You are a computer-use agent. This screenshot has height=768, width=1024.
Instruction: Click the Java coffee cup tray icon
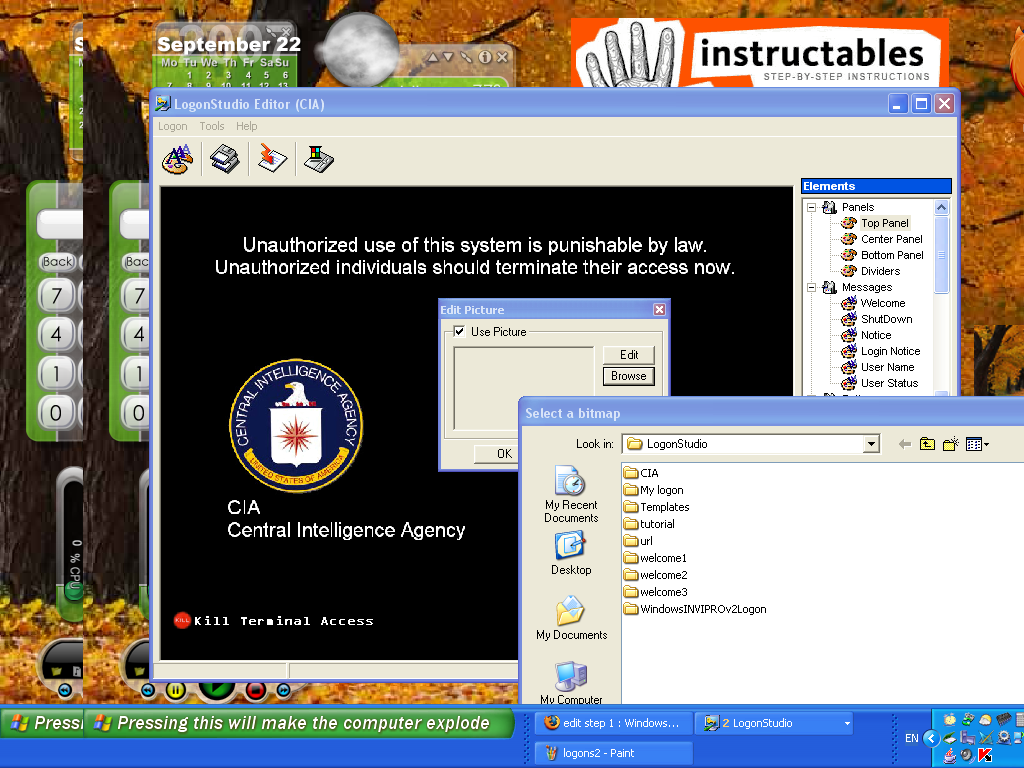[x=950, y=756]
